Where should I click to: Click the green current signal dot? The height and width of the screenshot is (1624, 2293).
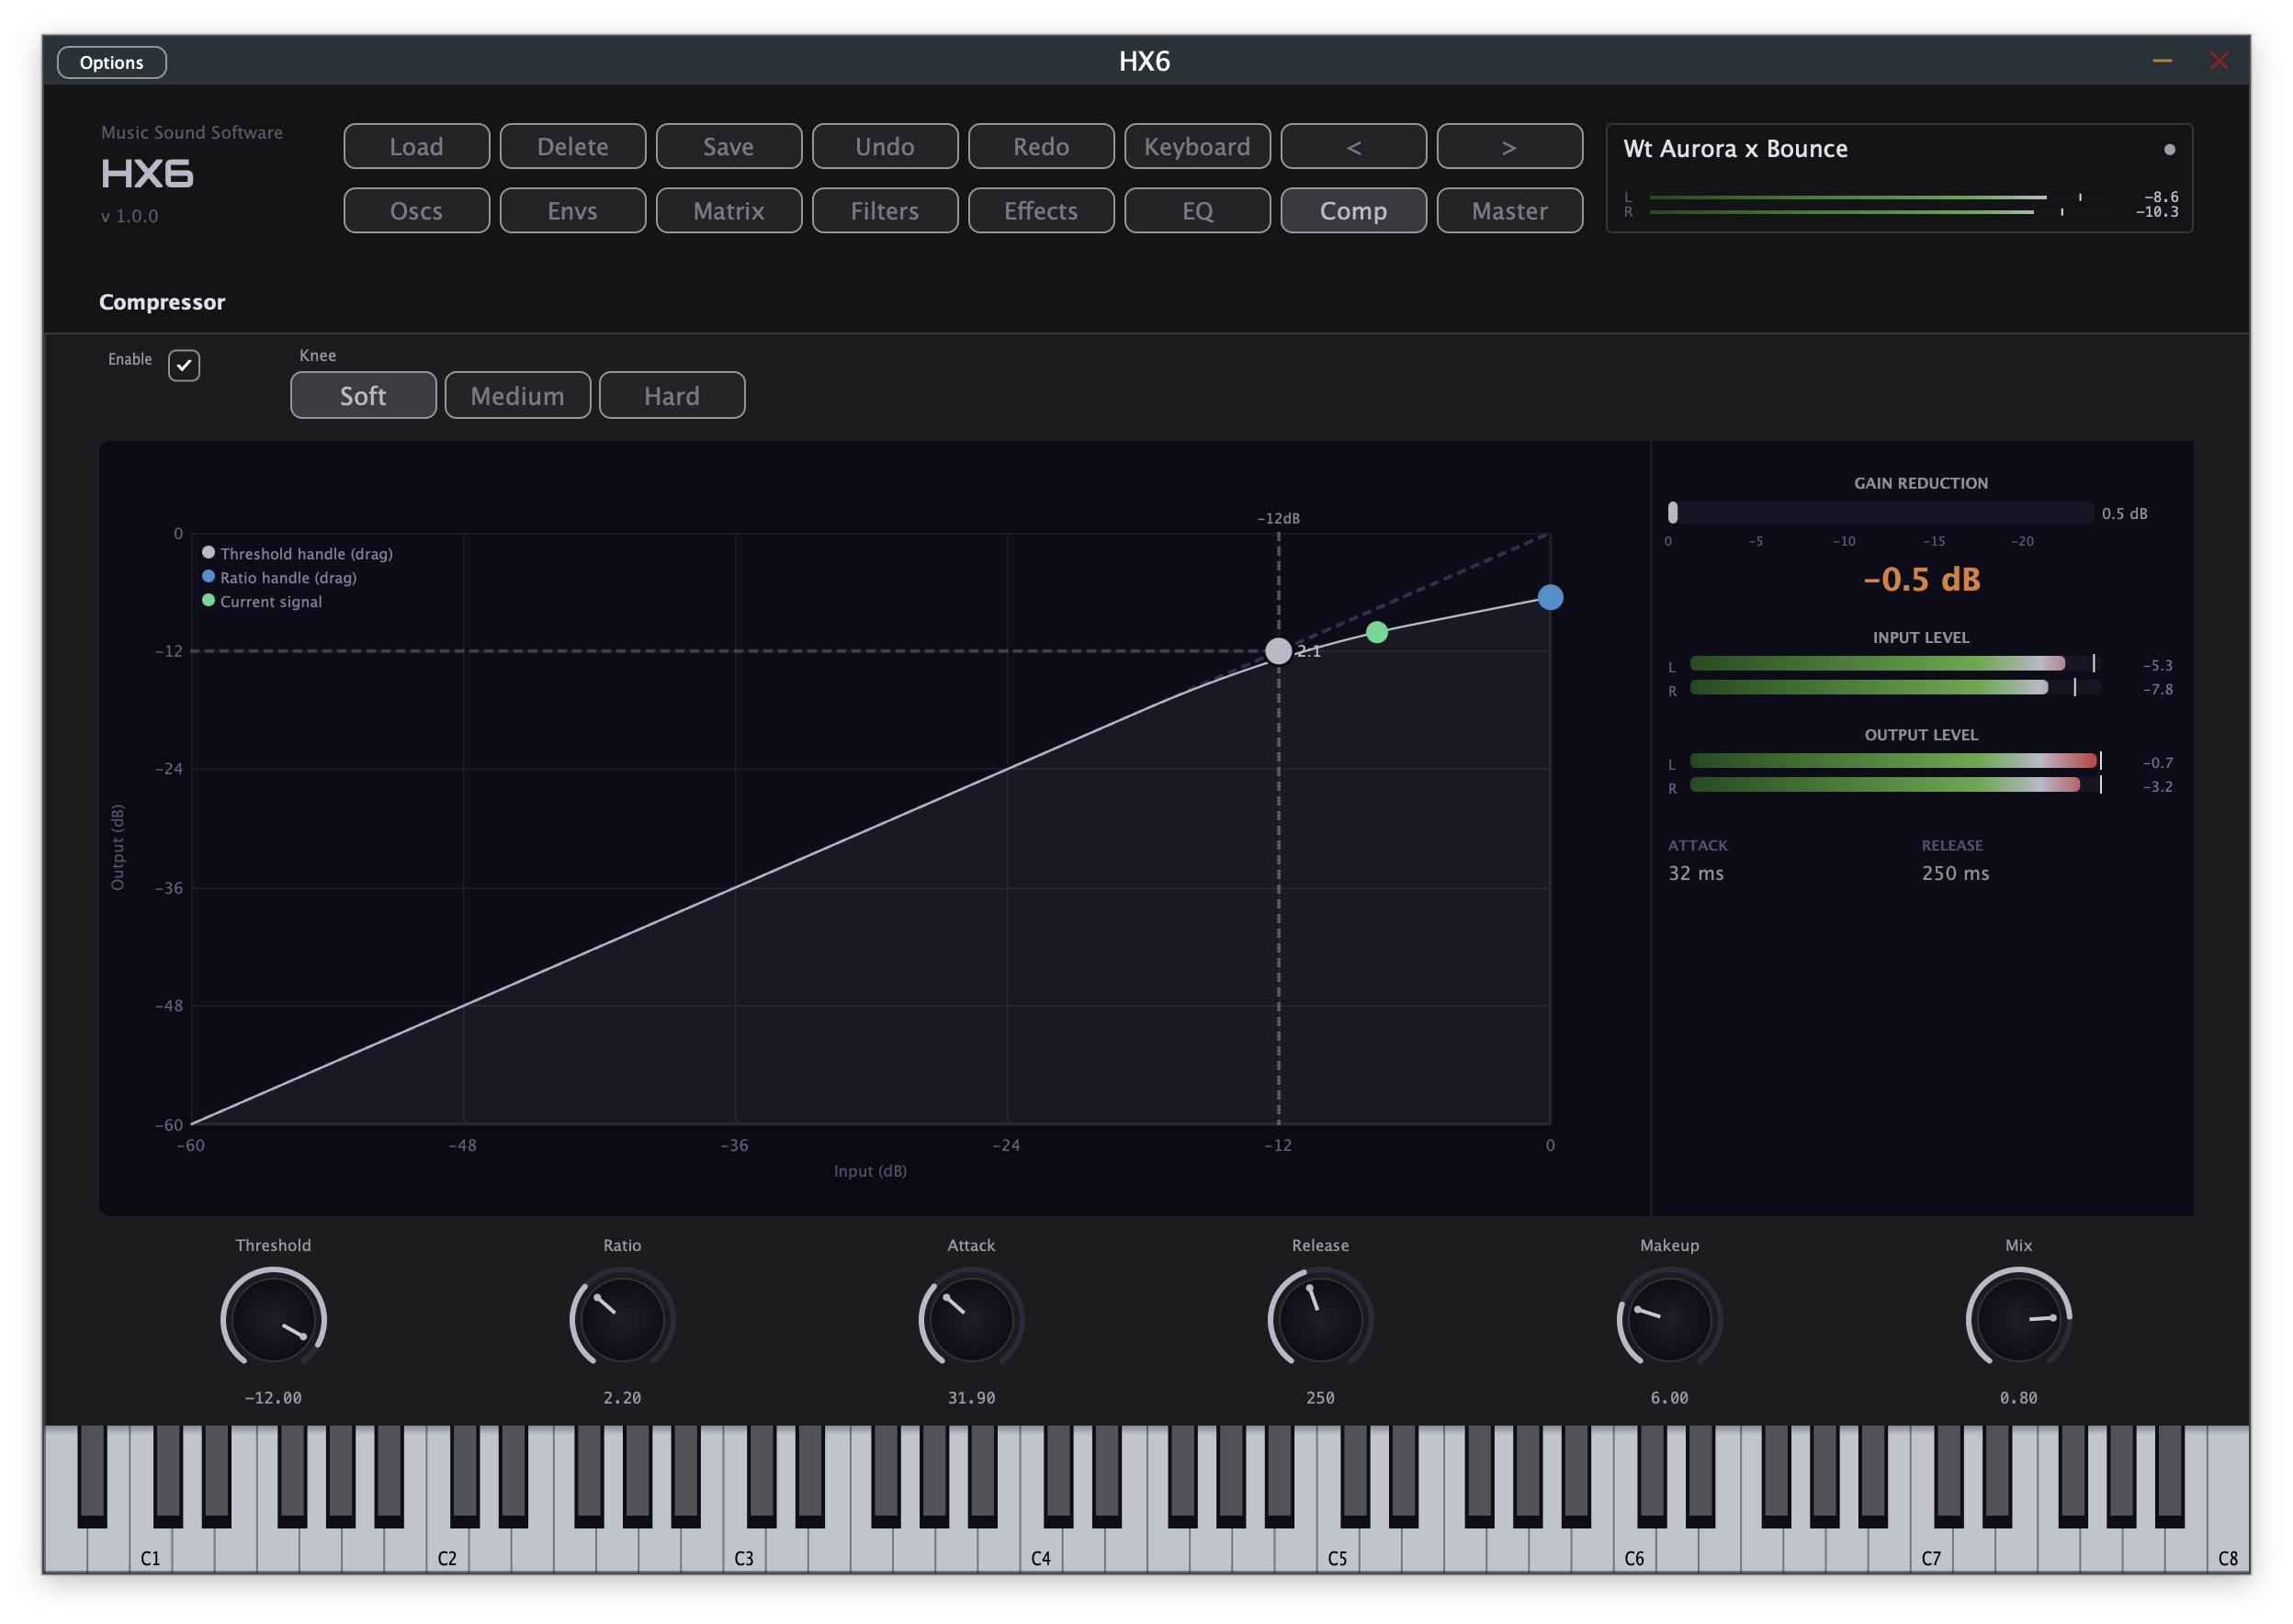click(1376, 632)
